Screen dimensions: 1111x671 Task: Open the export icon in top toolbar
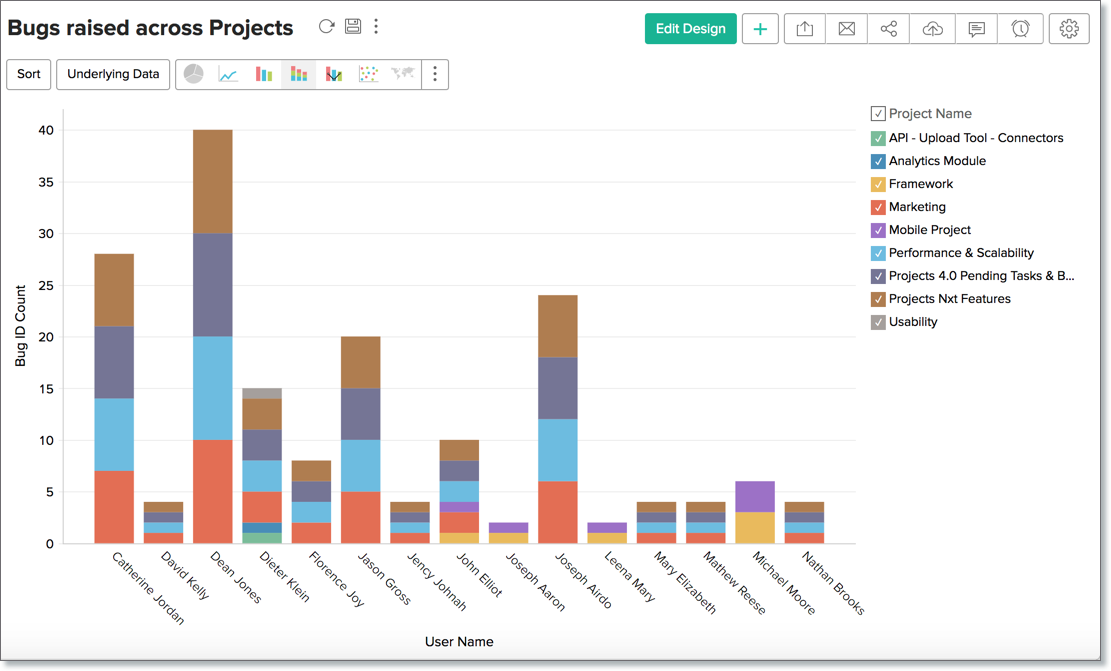click(x=805, y=29)
